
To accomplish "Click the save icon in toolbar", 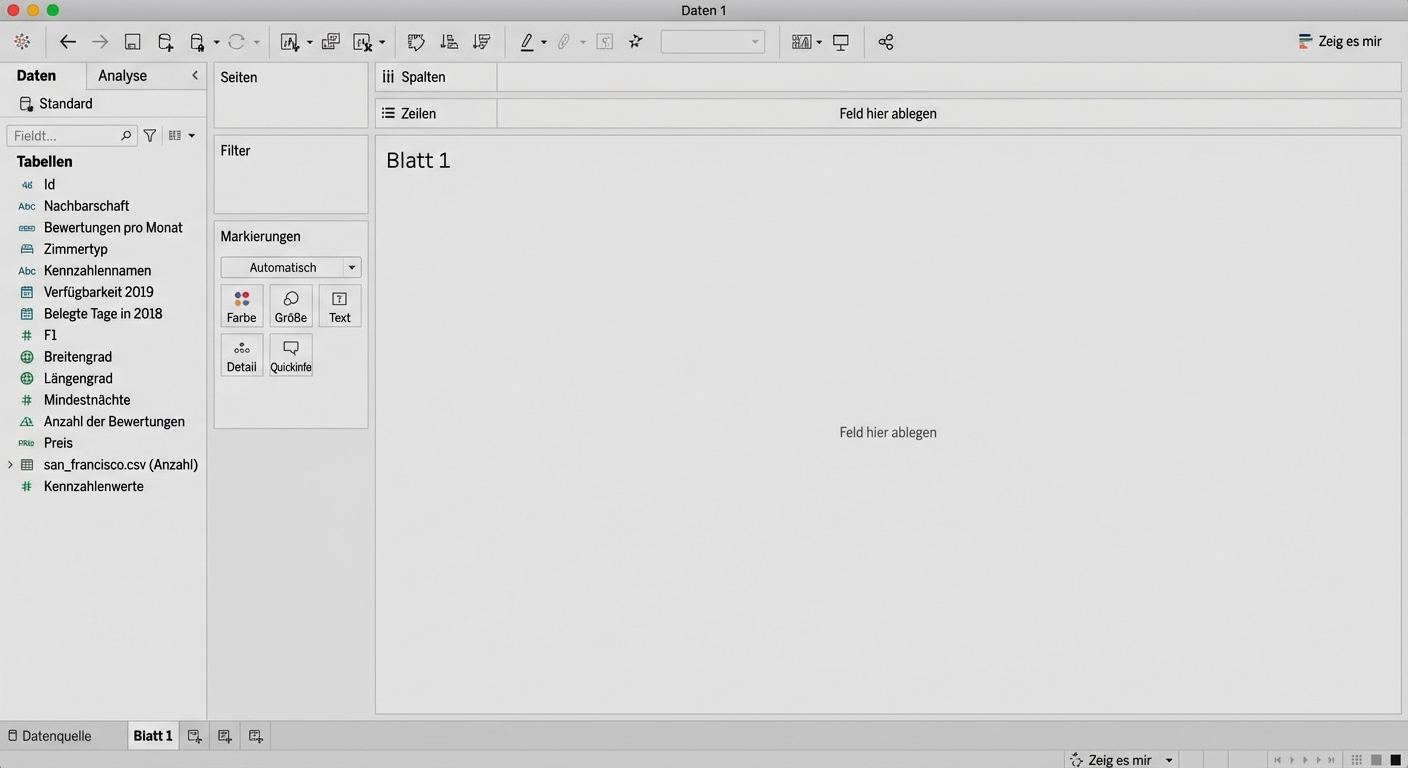I will (x=132, y=42).
